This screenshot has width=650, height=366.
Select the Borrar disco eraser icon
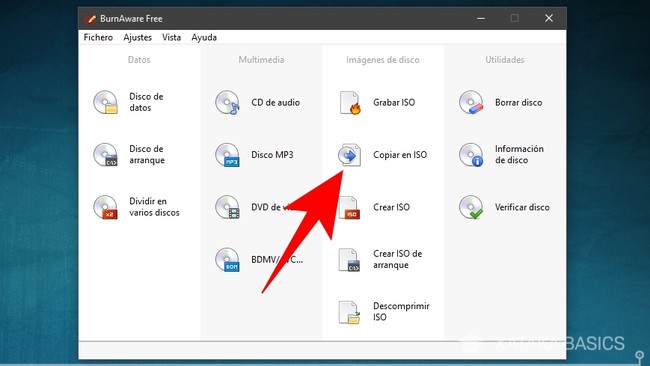point(471,102)
